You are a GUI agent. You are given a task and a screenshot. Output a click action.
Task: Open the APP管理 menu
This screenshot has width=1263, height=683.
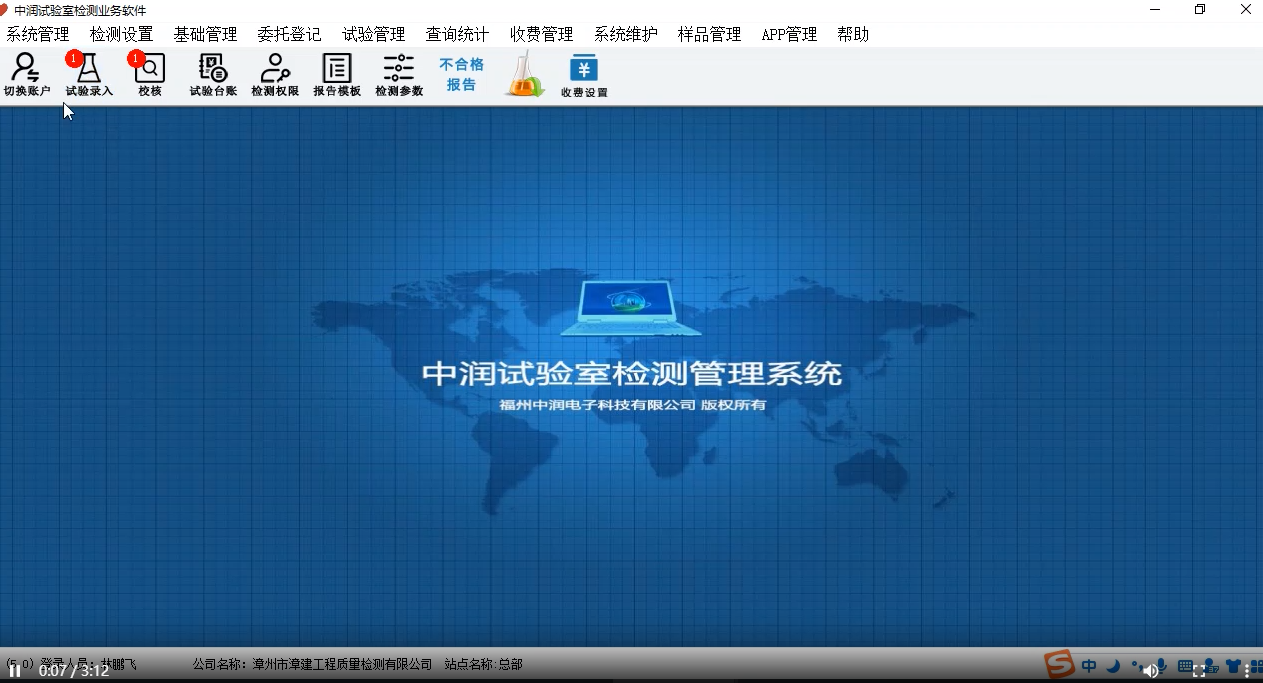tap(789, 34)
